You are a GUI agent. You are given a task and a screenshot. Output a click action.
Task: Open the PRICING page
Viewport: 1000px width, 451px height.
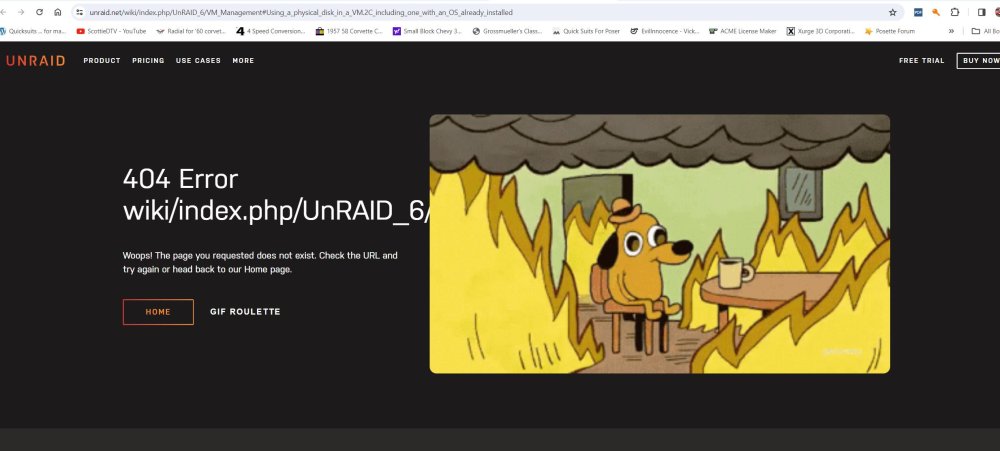[x=148, y=61]
